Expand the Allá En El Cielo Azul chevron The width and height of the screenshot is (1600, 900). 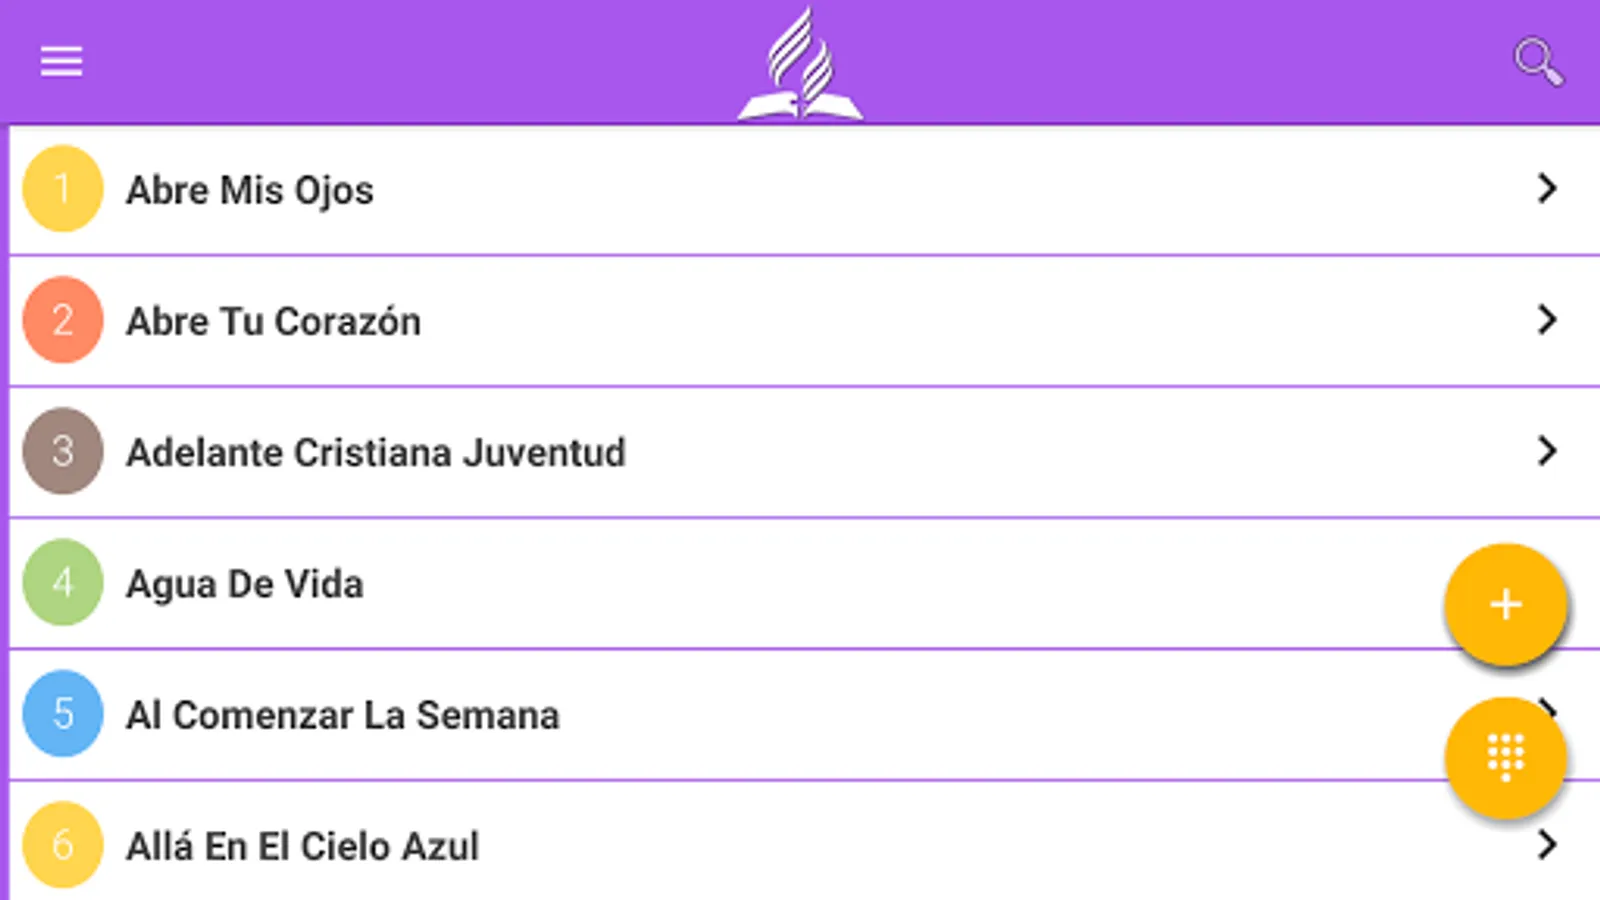1547,845
